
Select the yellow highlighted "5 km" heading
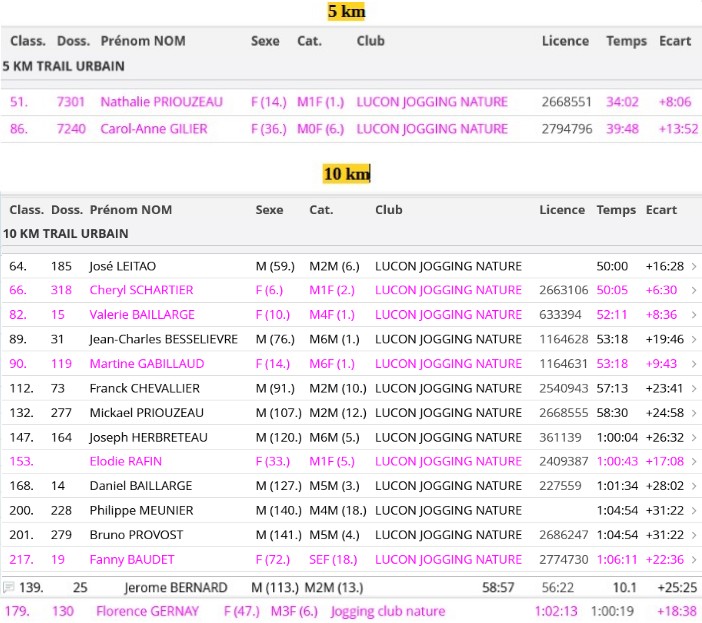click(x=346, y=12)
